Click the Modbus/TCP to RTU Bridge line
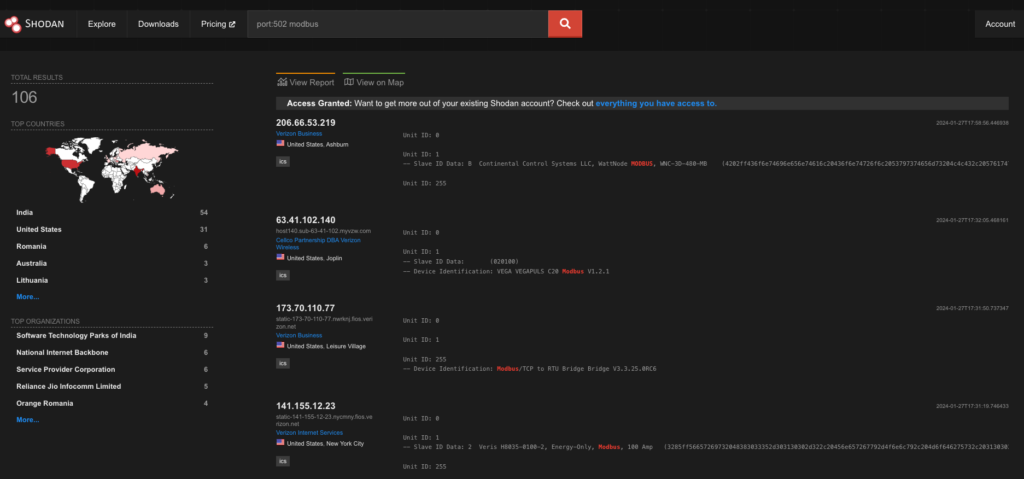Viewport: 1024px width, 479px height. point(530,369)
